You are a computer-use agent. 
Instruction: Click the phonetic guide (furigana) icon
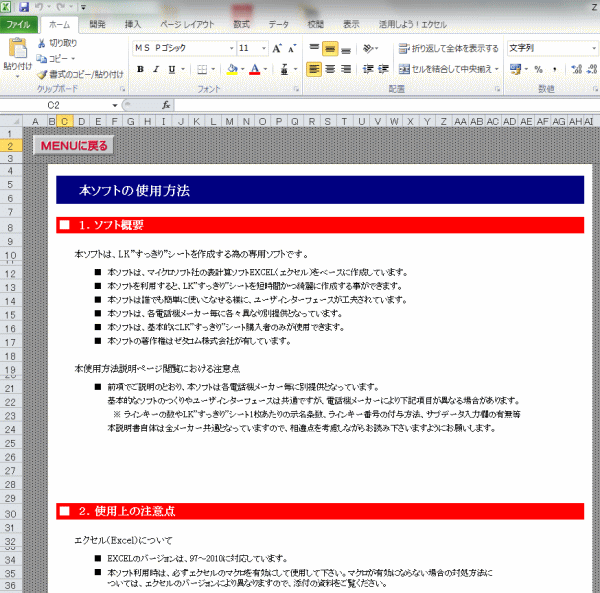[284, 69]
